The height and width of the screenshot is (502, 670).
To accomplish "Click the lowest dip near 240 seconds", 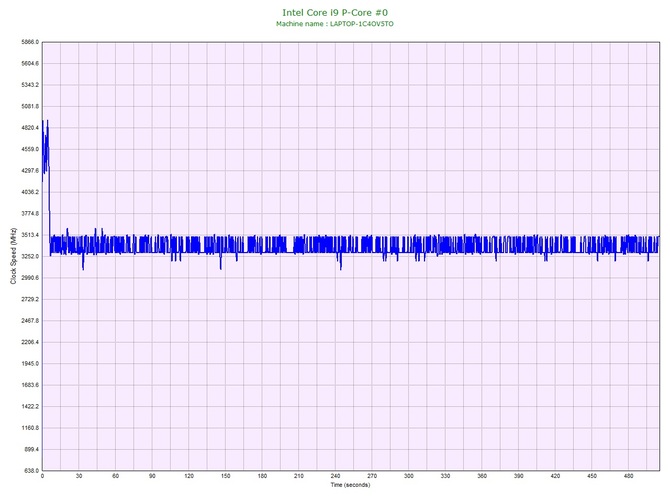I will click(341, 261).
